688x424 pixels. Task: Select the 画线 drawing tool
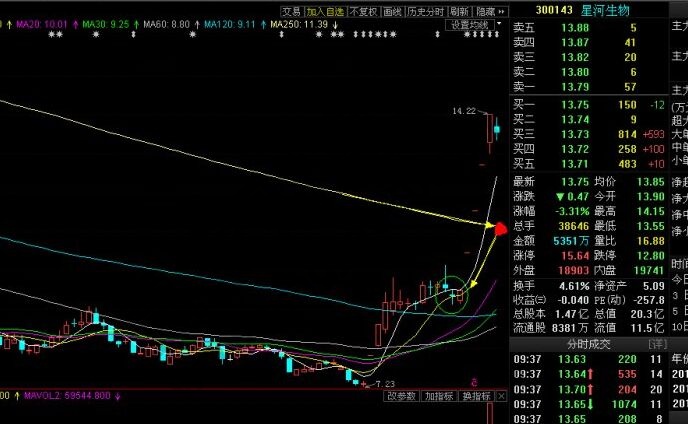tap(392, 11)
